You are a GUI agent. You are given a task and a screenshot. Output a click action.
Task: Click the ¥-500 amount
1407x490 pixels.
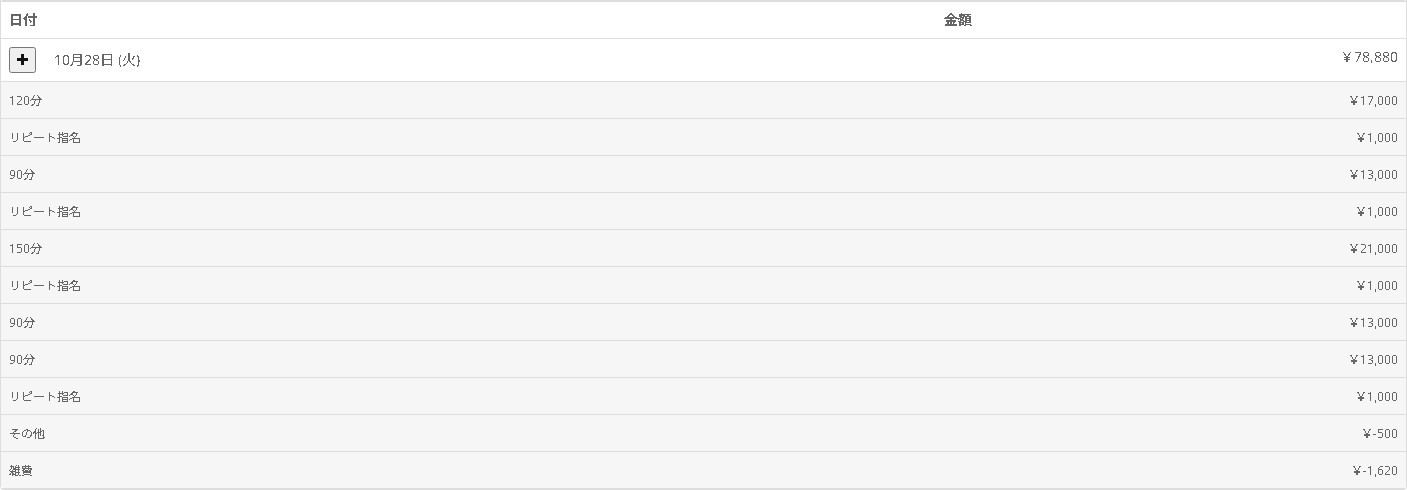click(x=1379, y=434)
